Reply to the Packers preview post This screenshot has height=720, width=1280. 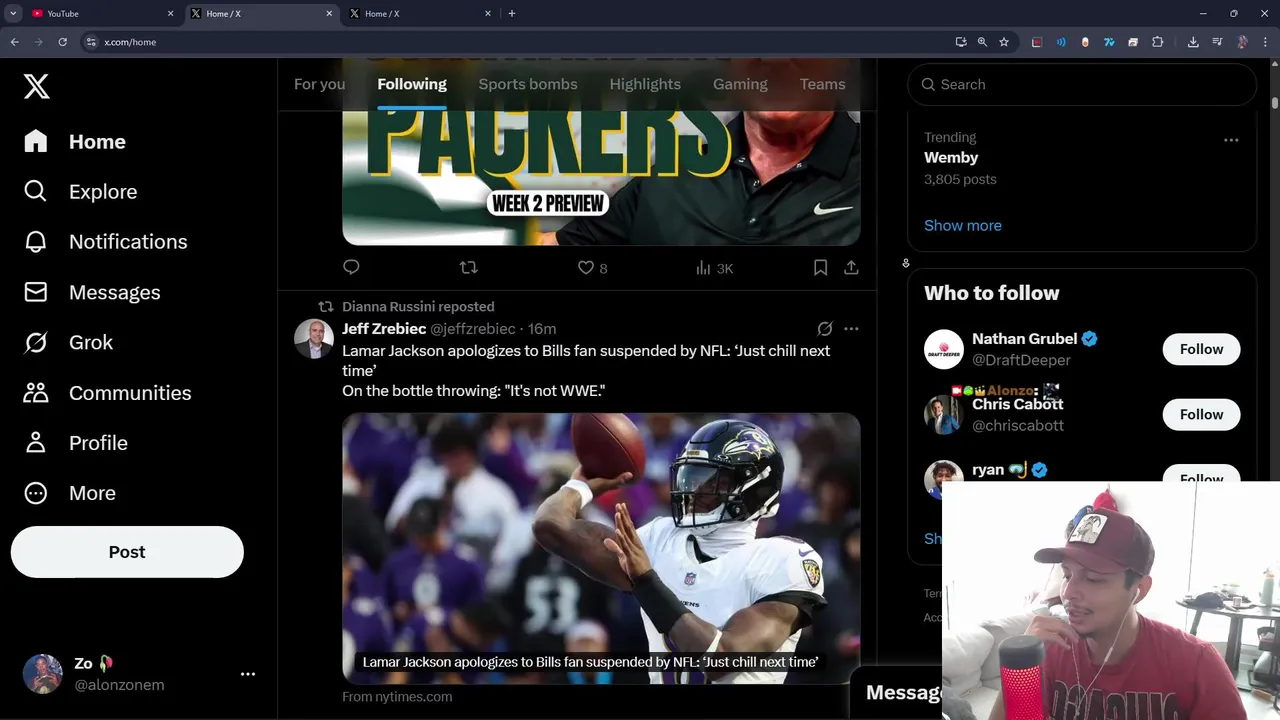pyautogui.click(x=351, y=267)
